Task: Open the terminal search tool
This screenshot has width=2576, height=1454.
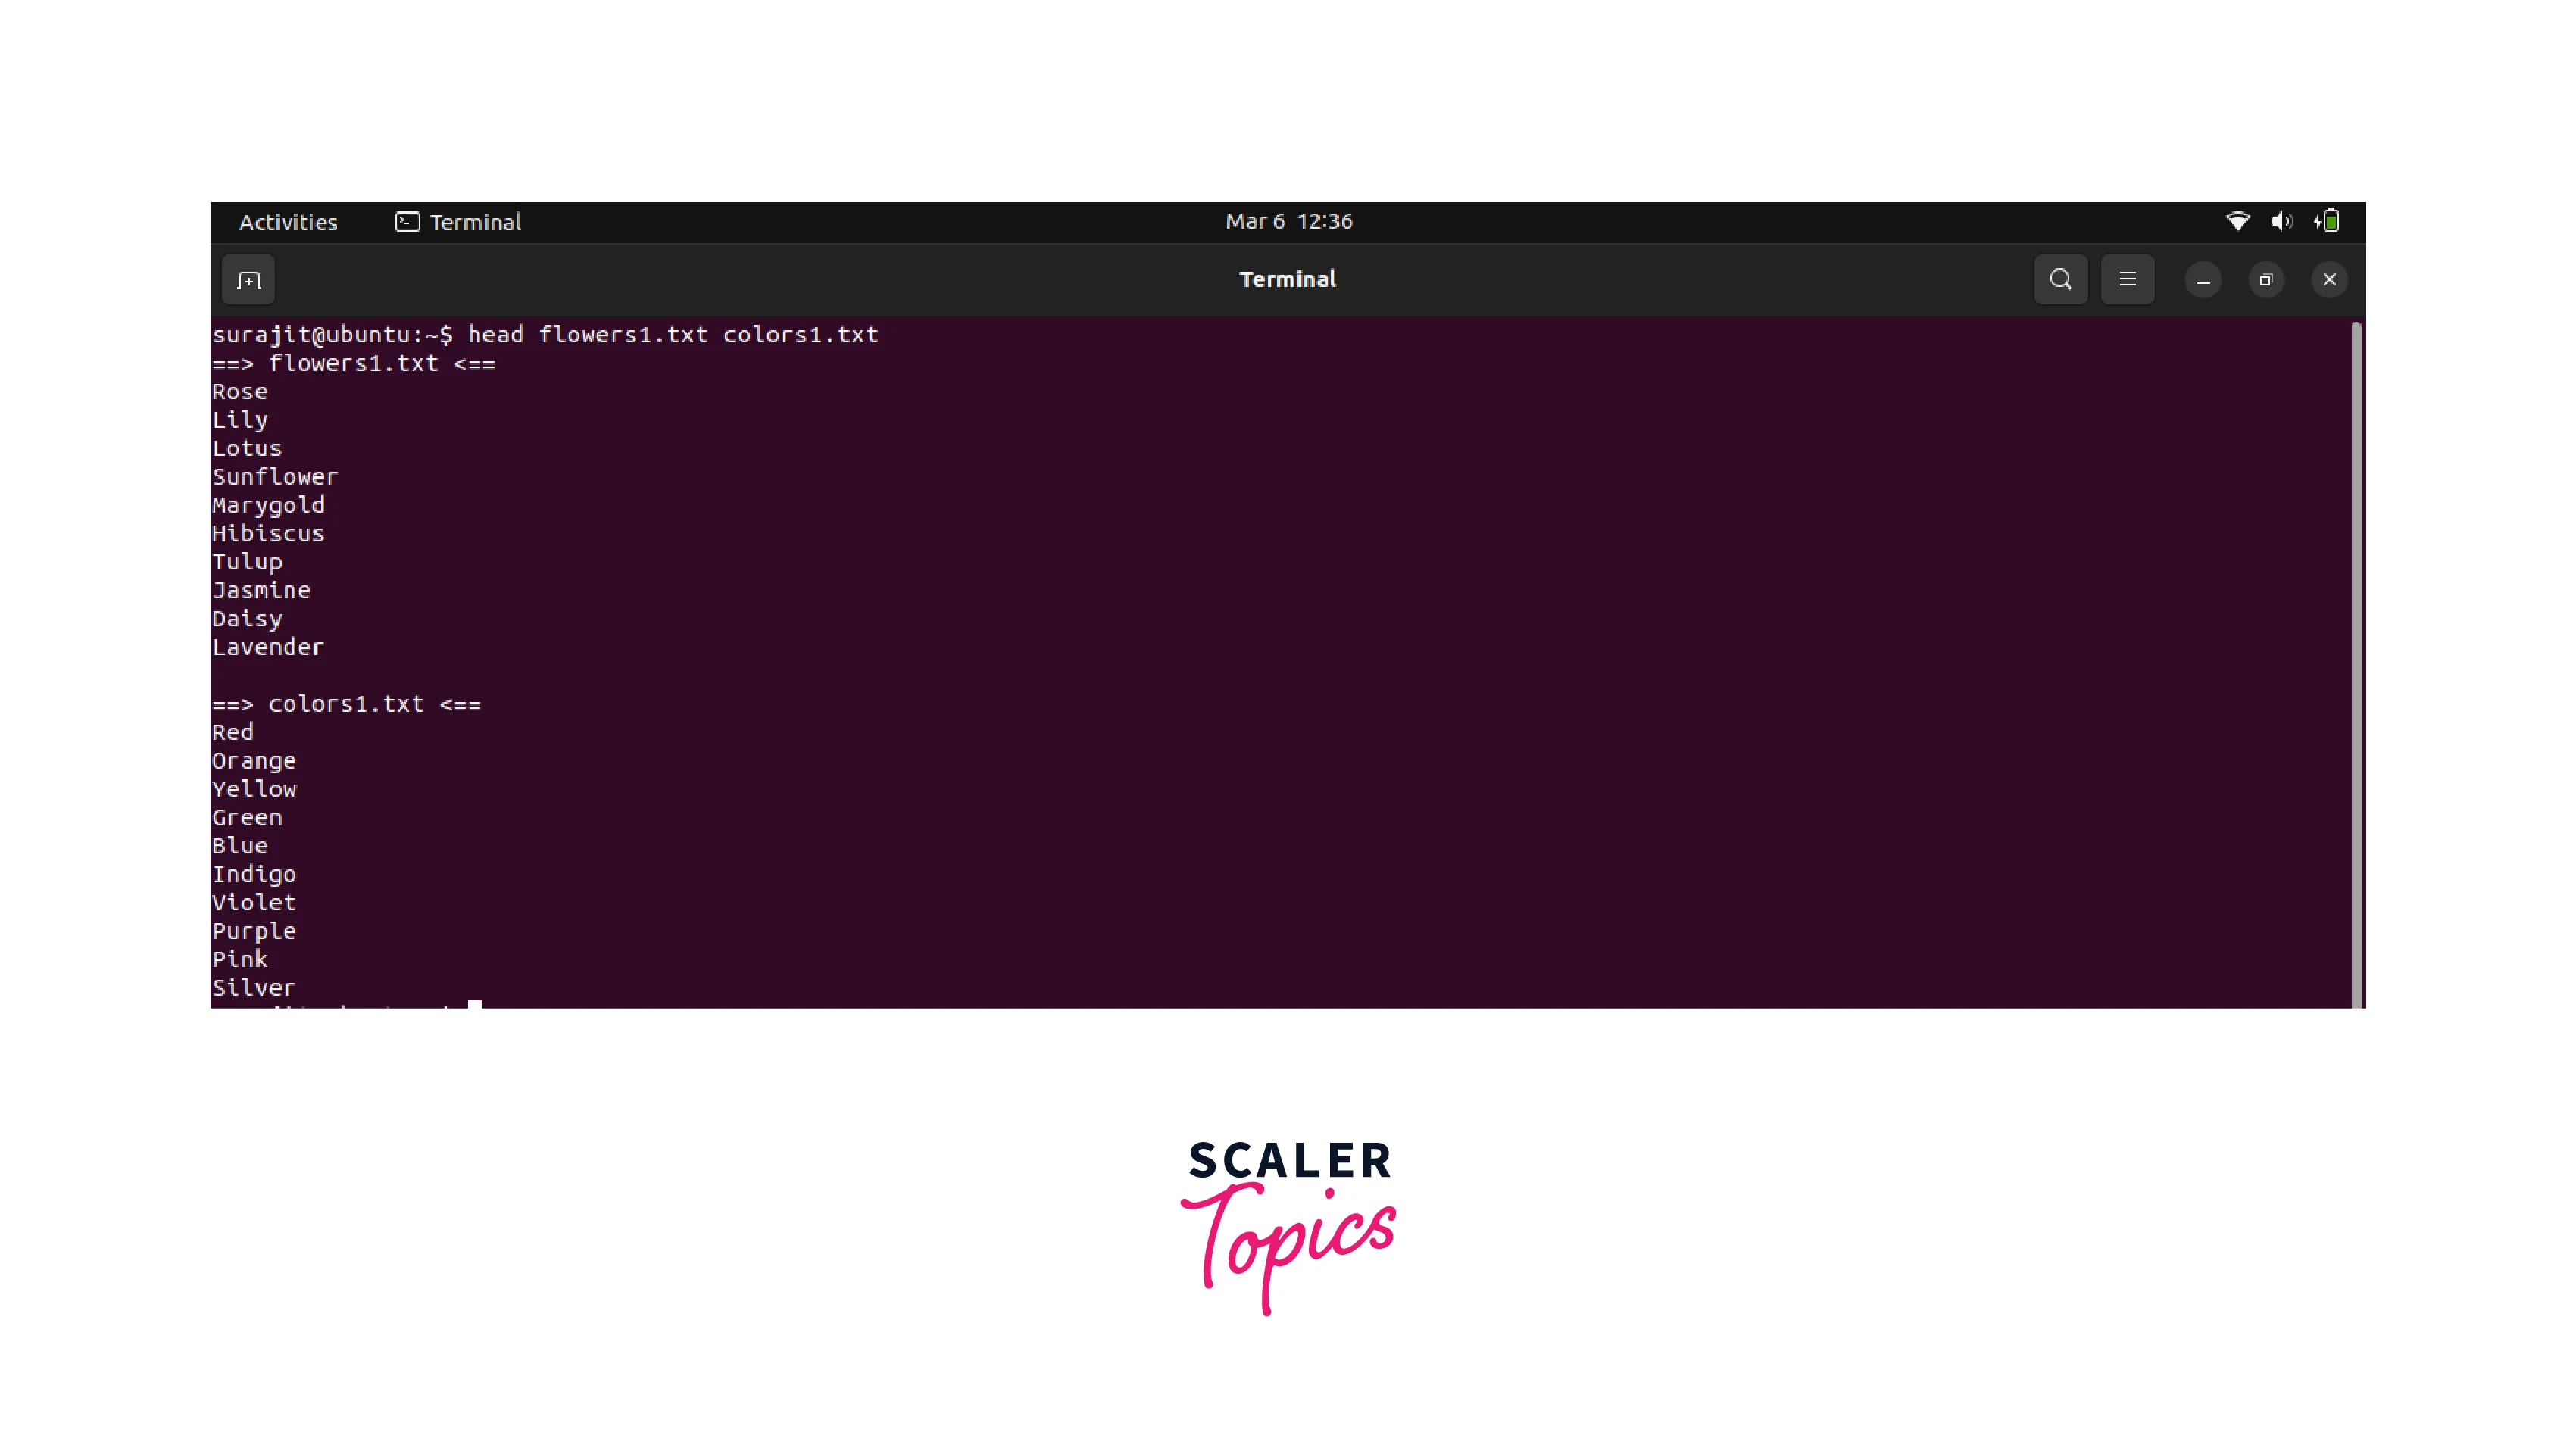Action: click(2061, 279)
